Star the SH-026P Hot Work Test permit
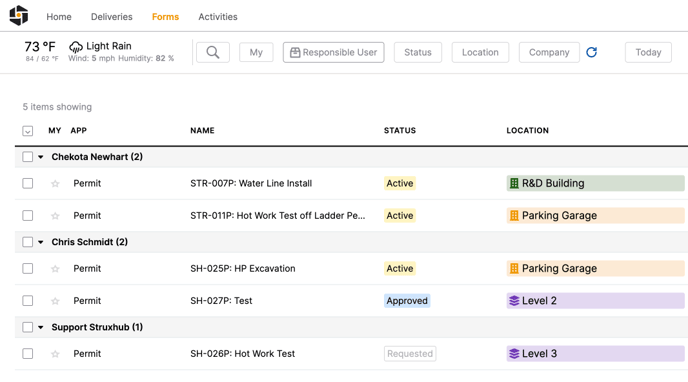Screen dimensions: 688x382 coord(55,354)
